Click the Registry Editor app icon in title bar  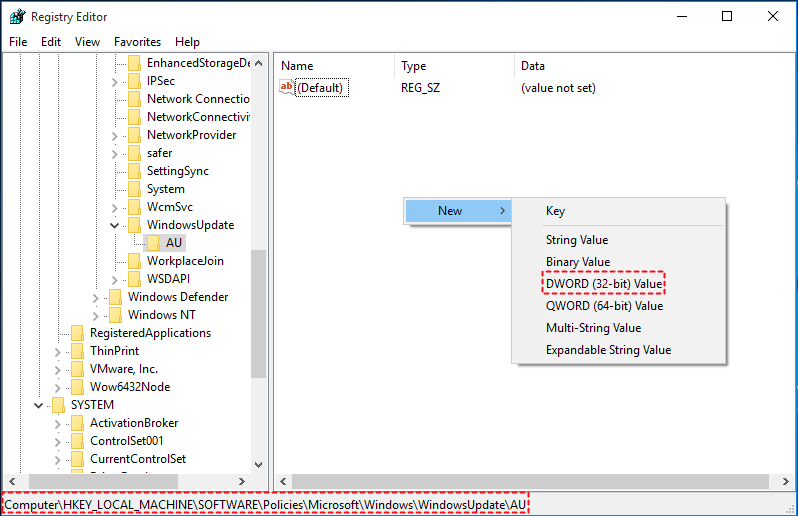tap(17, 16)
